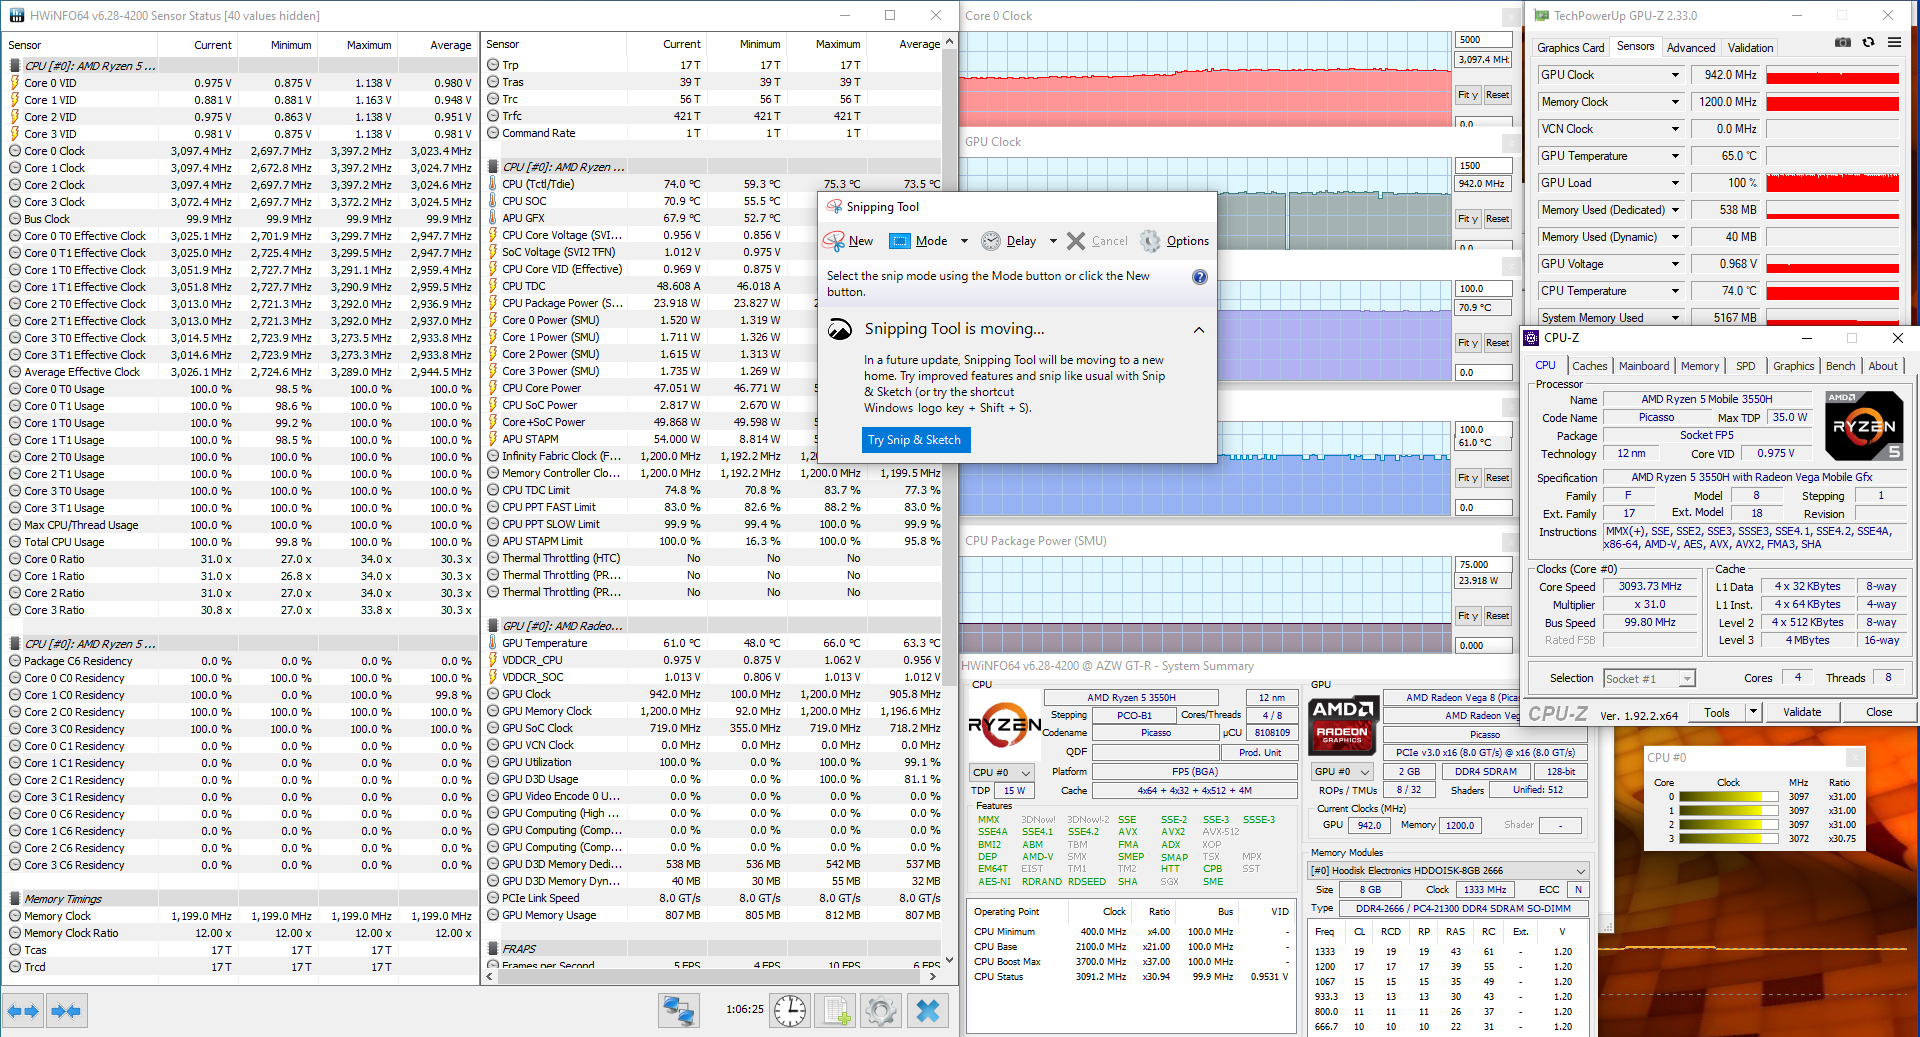The width and height of the screenshot is (1920, 1037).
Task: Start a New snip in Snipping Tool
Action: tap(848, 241)
